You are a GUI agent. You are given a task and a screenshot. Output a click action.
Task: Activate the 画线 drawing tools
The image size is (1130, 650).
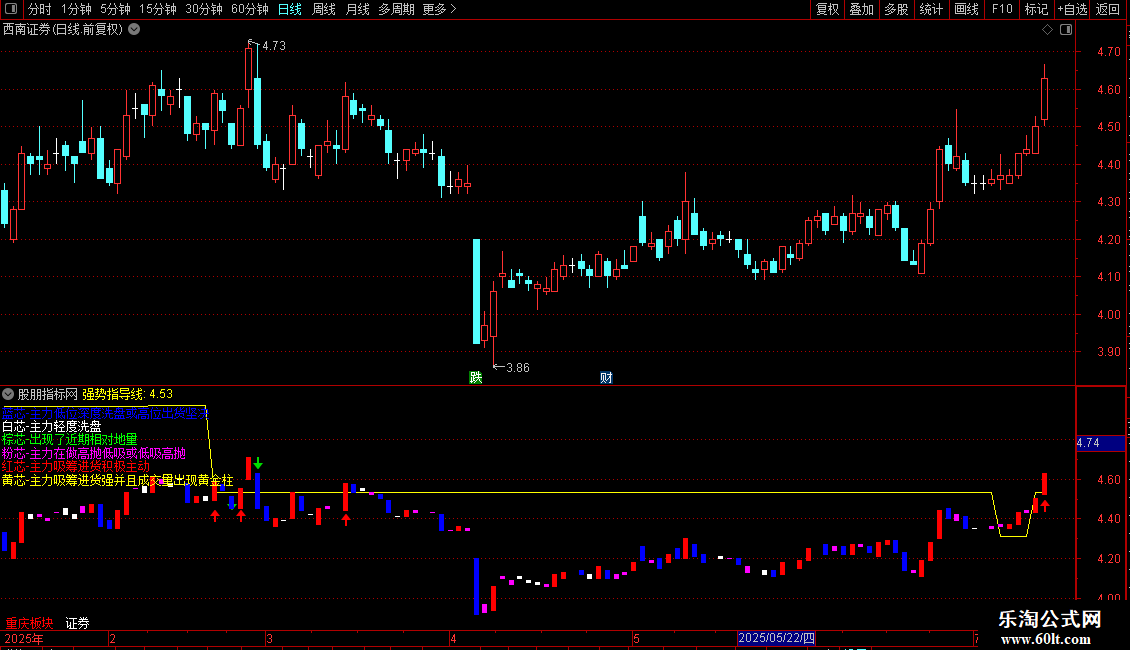966,9
